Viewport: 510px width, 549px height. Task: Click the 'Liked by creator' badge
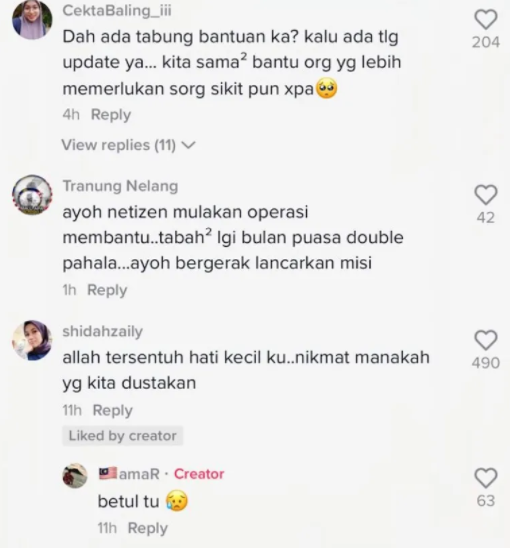(123, 436)
